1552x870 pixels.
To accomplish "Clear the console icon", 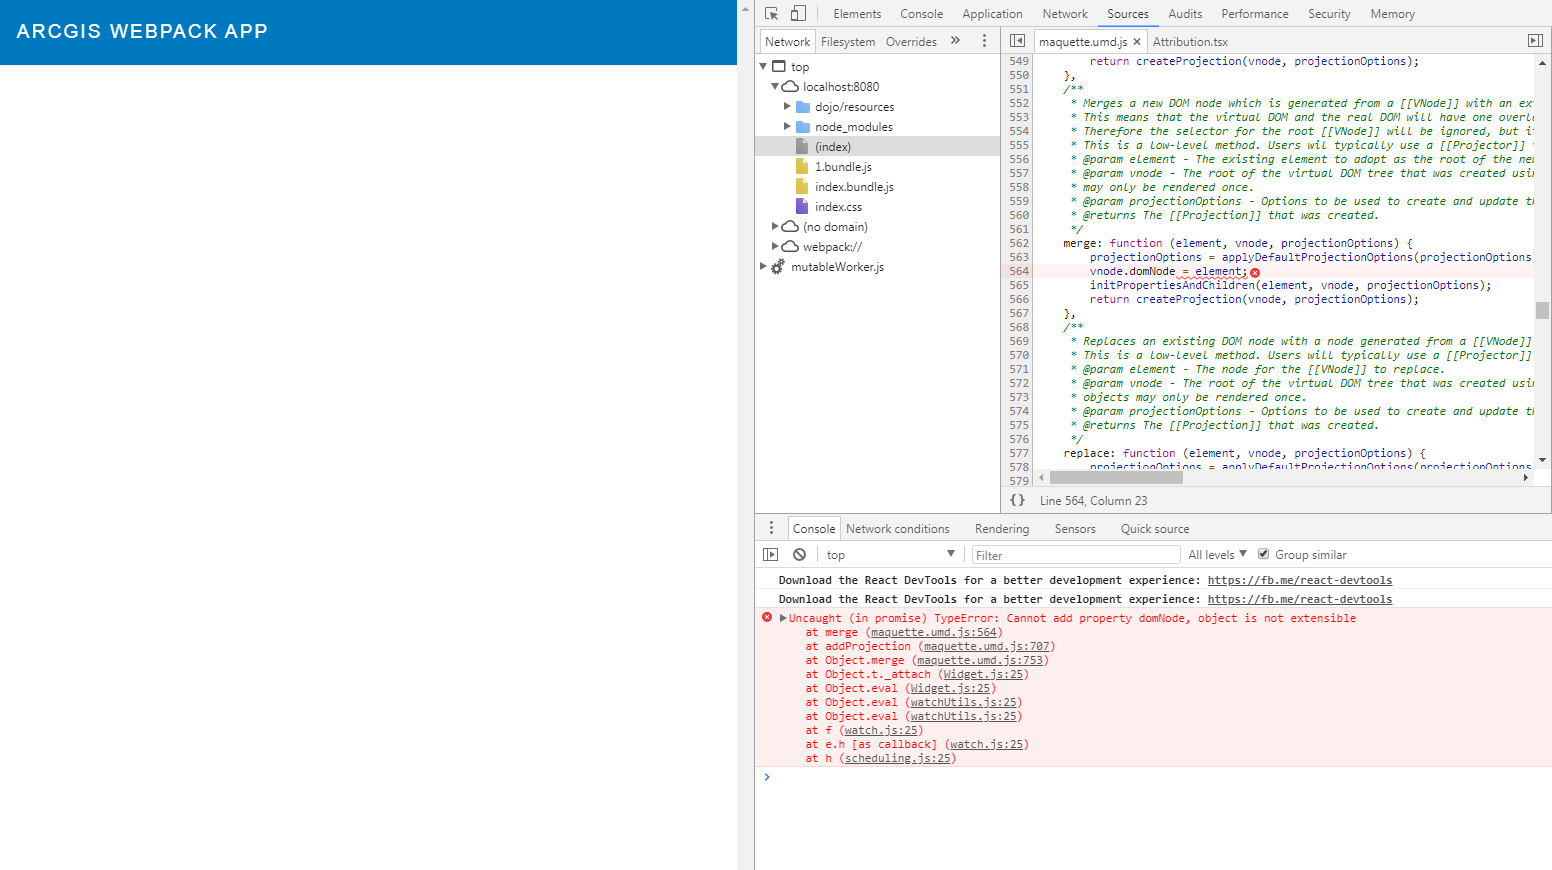I will (799, 555).
